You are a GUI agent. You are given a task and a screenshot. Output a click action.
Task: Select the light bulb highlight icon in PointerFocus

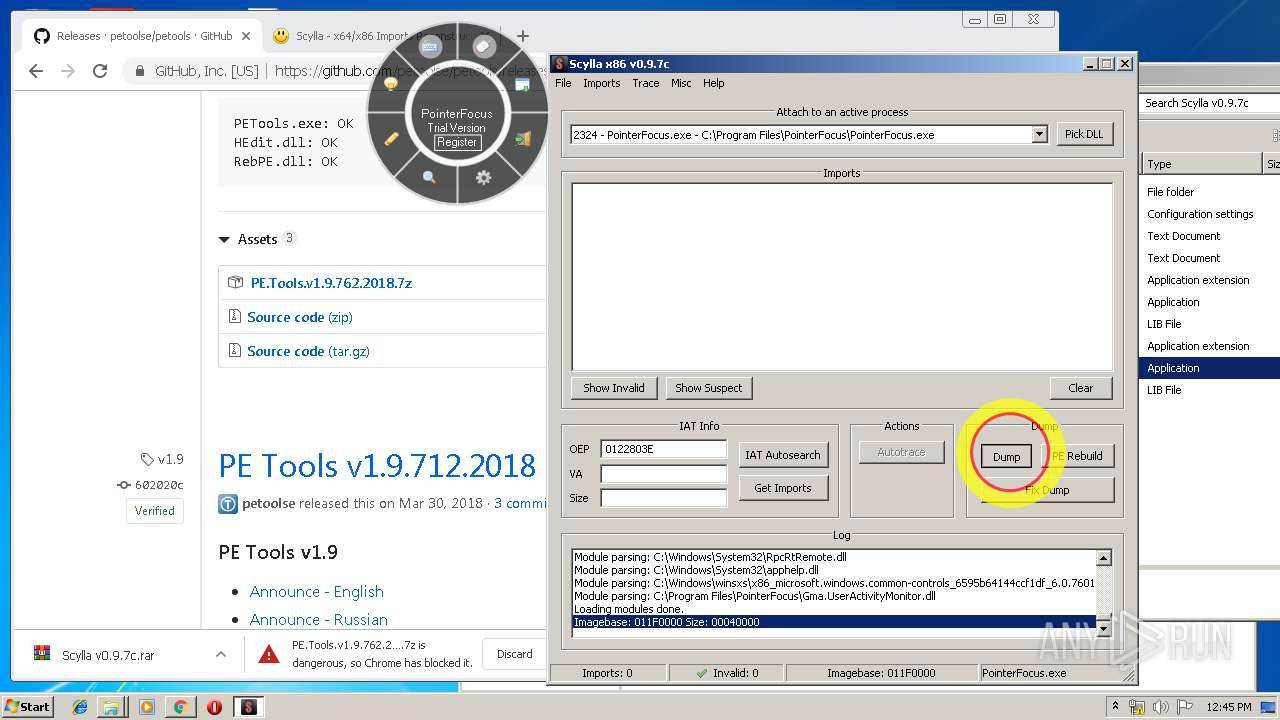[392, 85]
